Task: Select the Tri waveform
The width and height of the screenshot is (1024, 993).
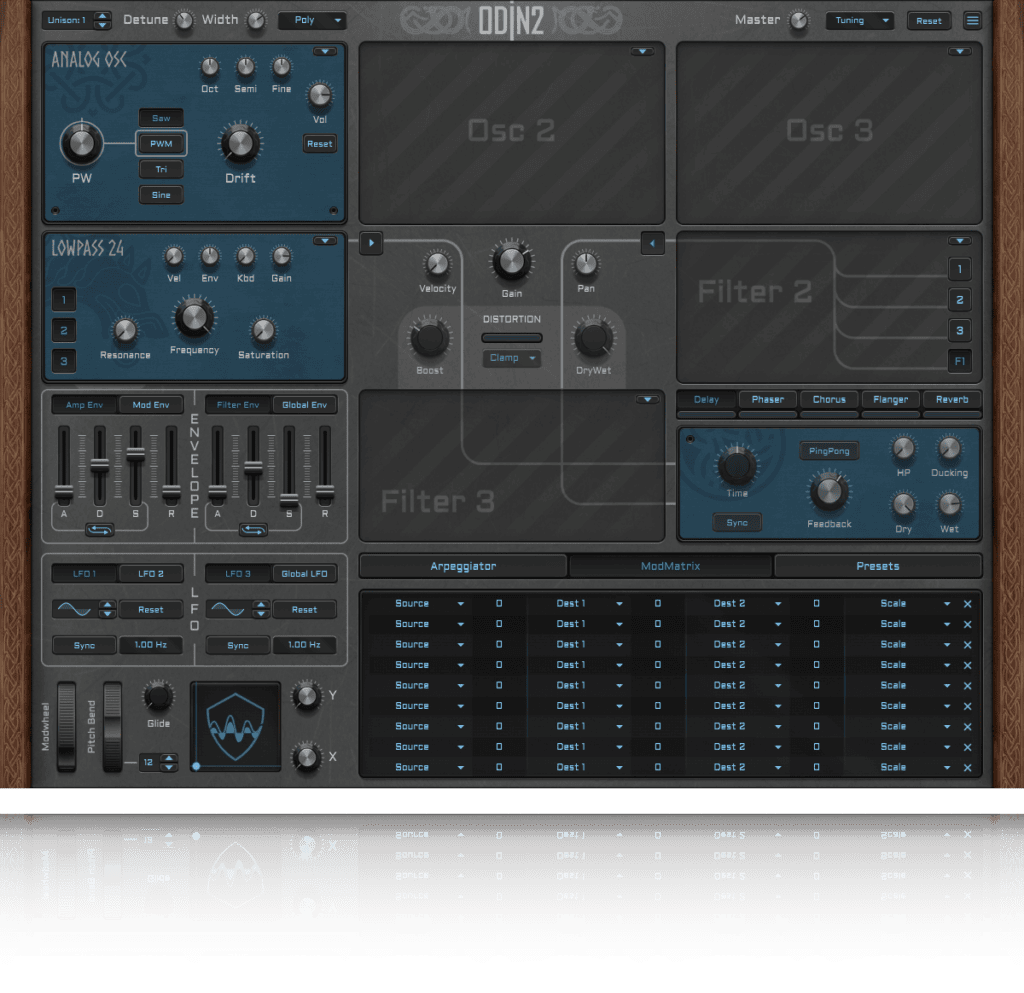Action: 161,169
